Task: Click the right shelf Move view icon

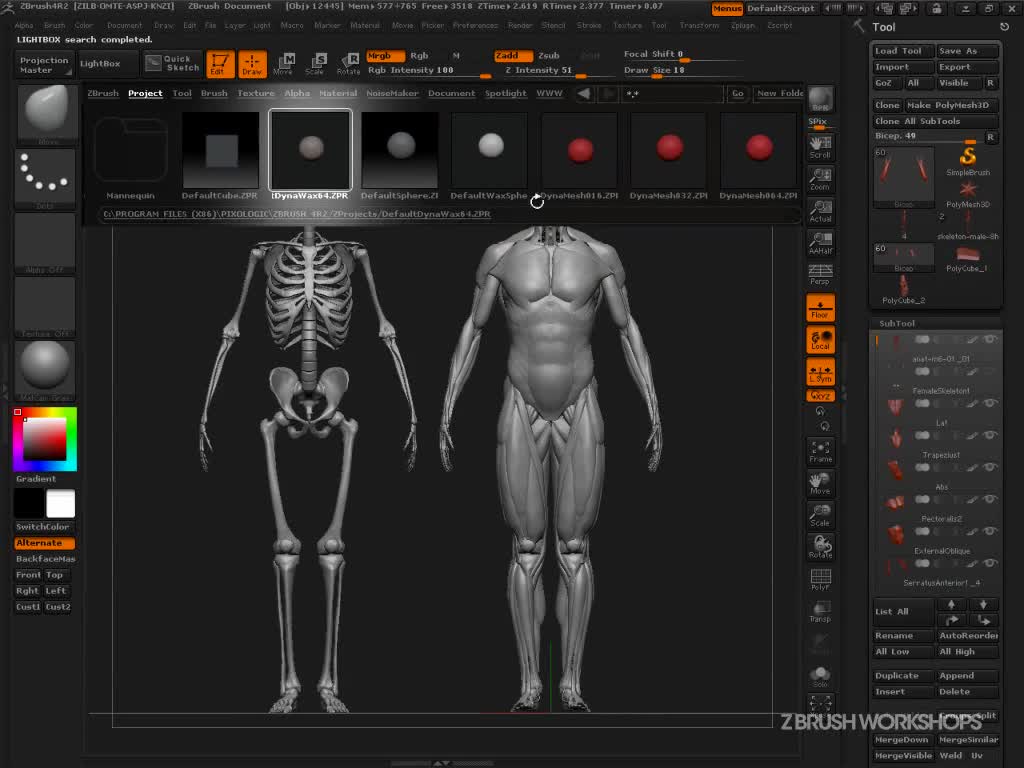Action: [x=820, y=484]
